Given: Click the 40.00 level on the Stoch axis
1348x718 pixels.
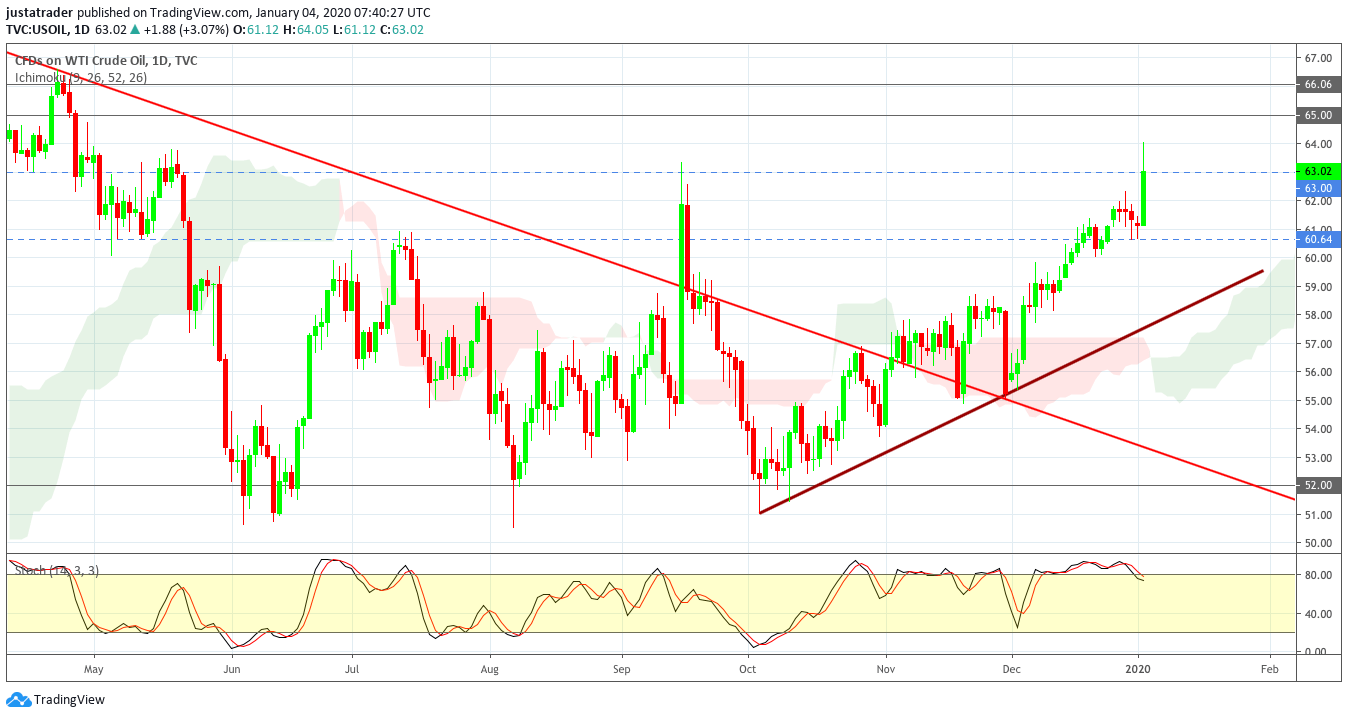Looking at the screenshot, I should pyautogui.click(x=1319, y=613).
